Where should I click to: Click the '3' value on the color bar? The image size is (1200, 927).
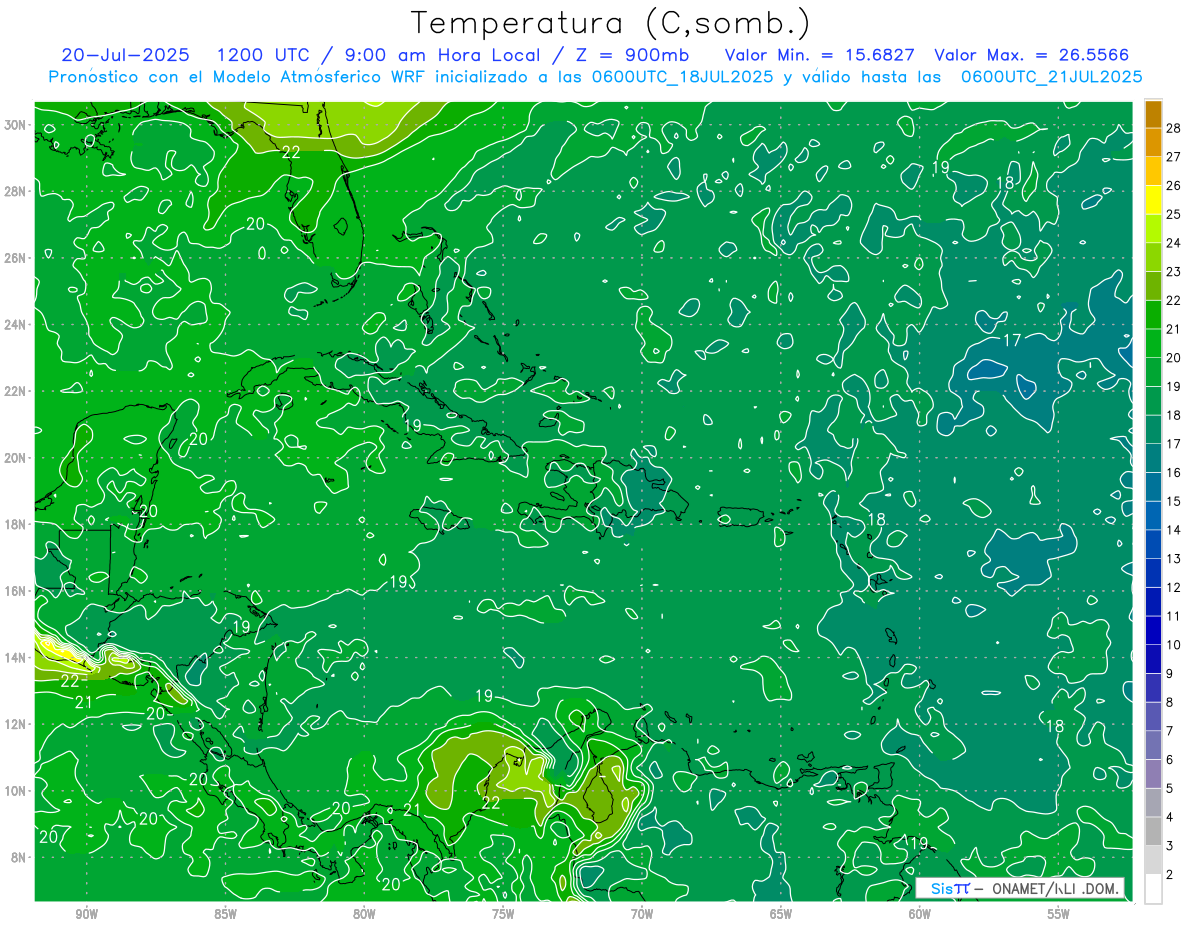tap(1170, 845)
